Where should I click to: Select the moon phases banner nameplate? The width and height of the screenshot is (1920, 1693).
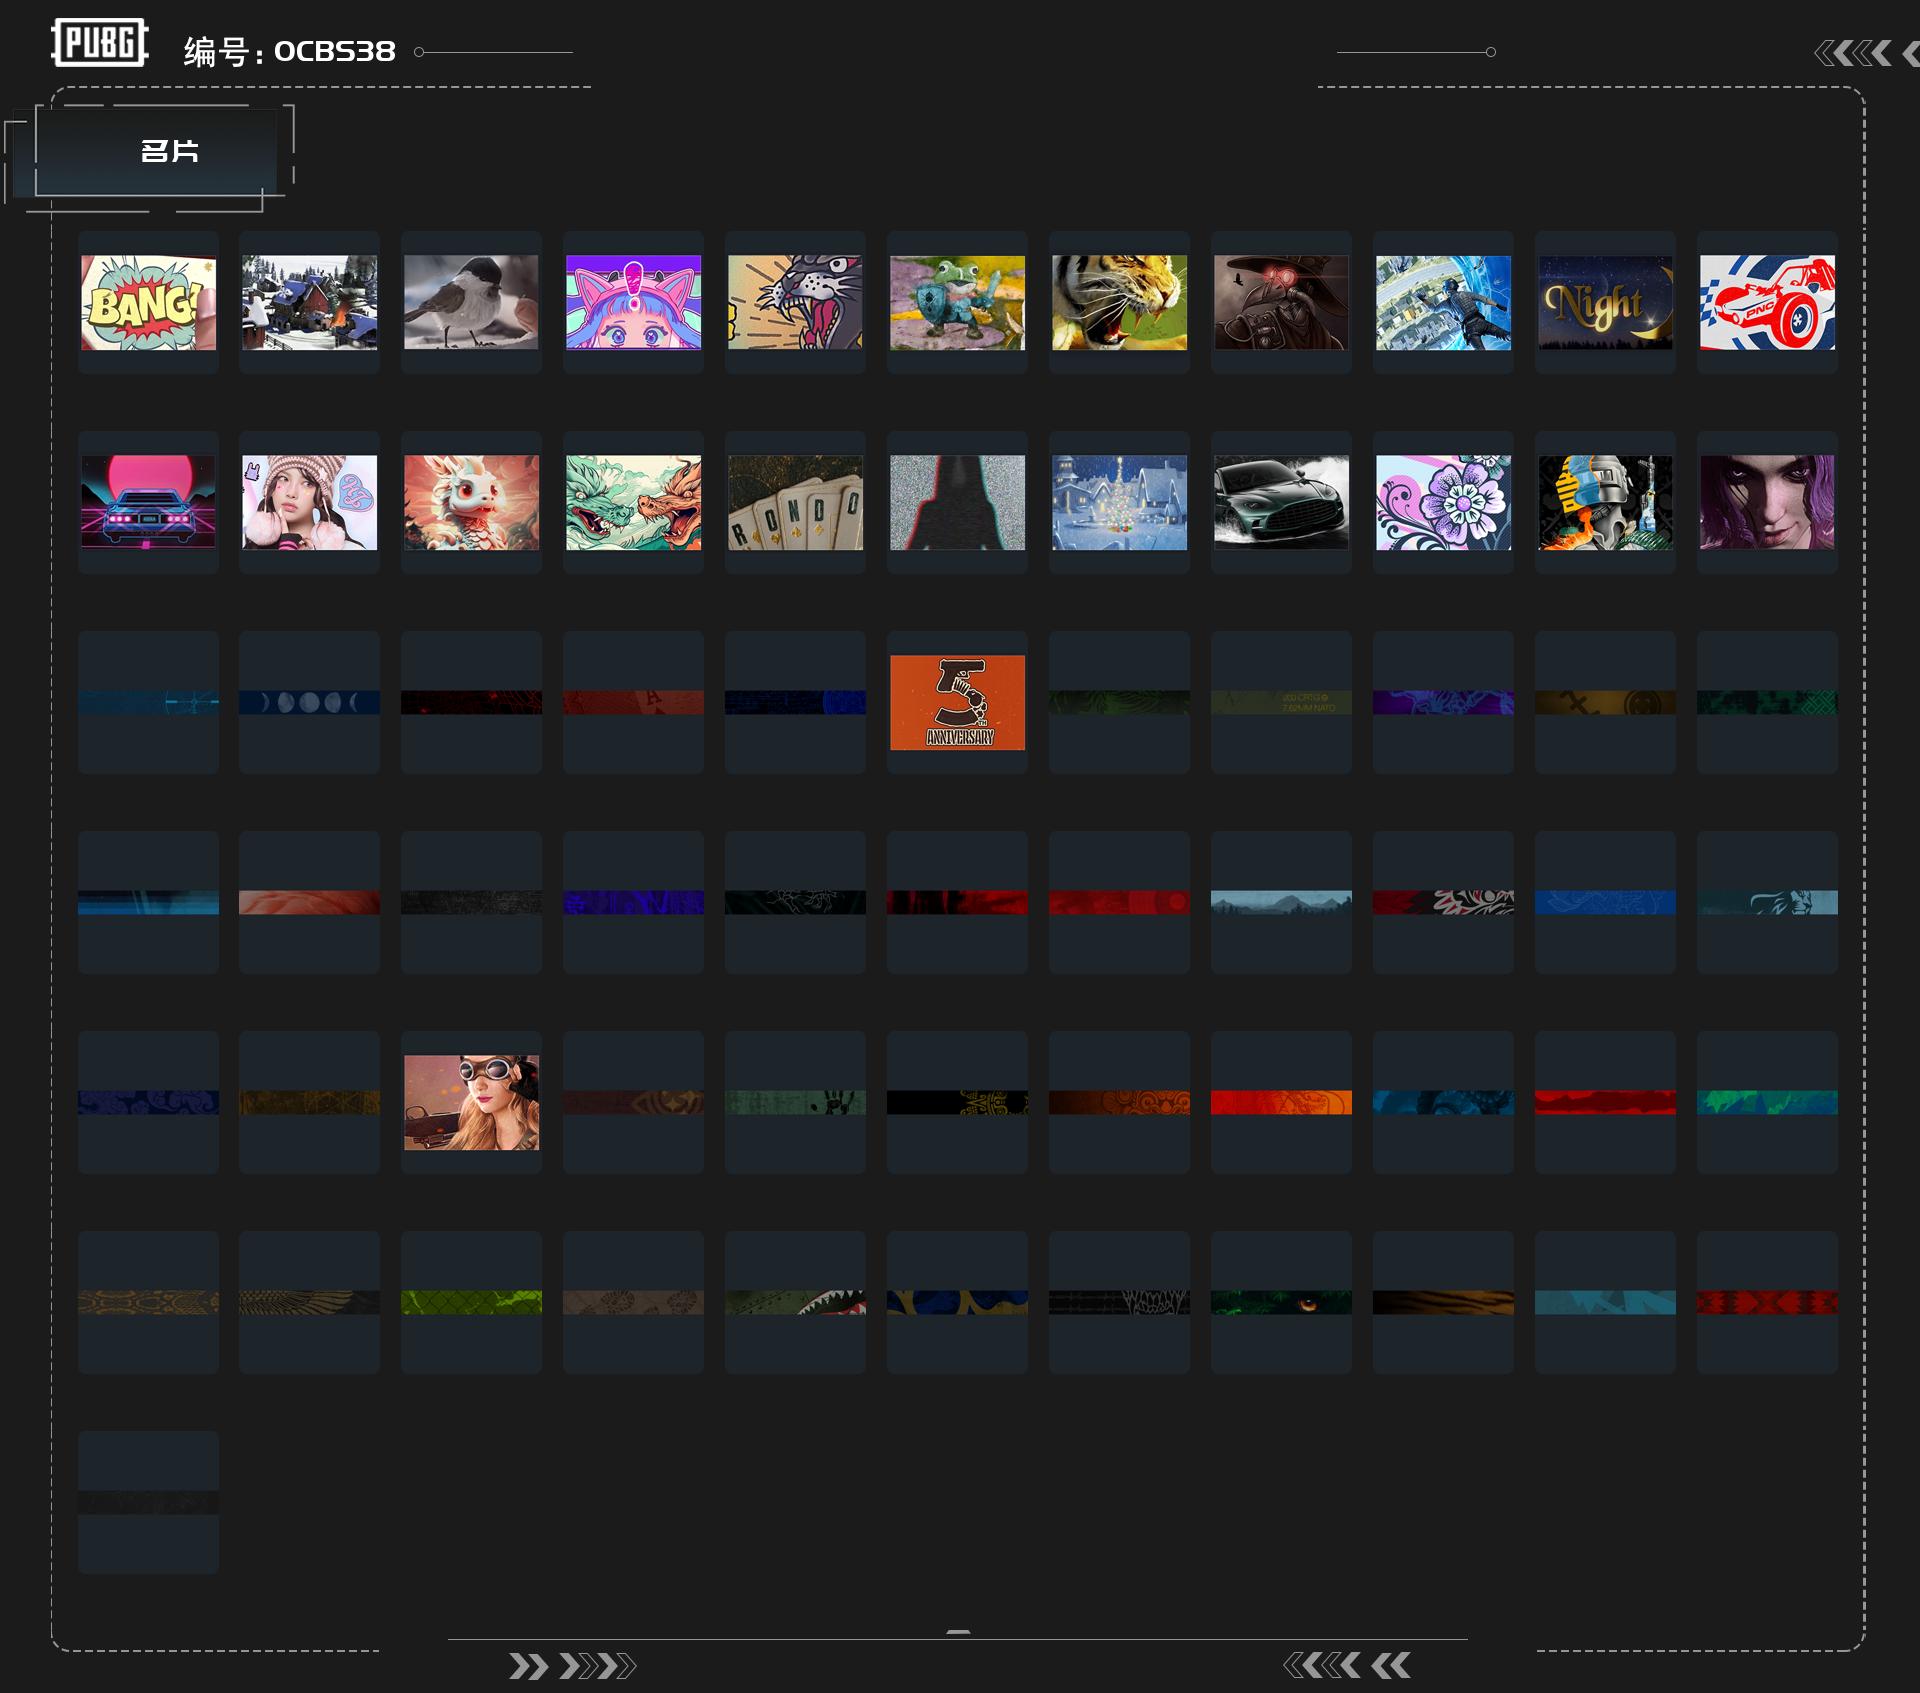tap(309, 702)
